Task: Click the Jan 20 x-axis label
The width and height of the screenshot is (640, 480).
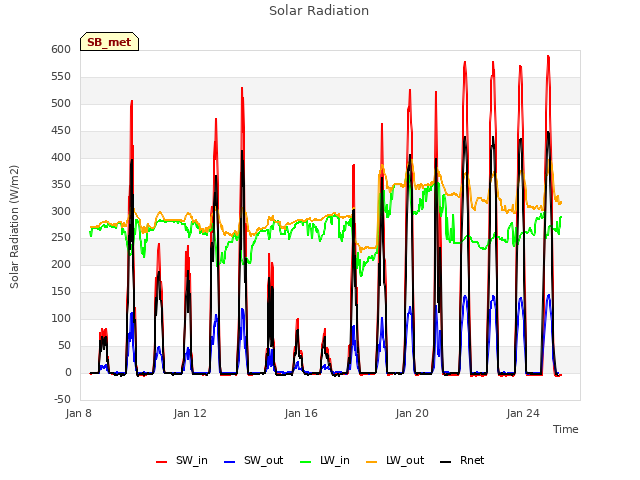Action: coord(412,413)
